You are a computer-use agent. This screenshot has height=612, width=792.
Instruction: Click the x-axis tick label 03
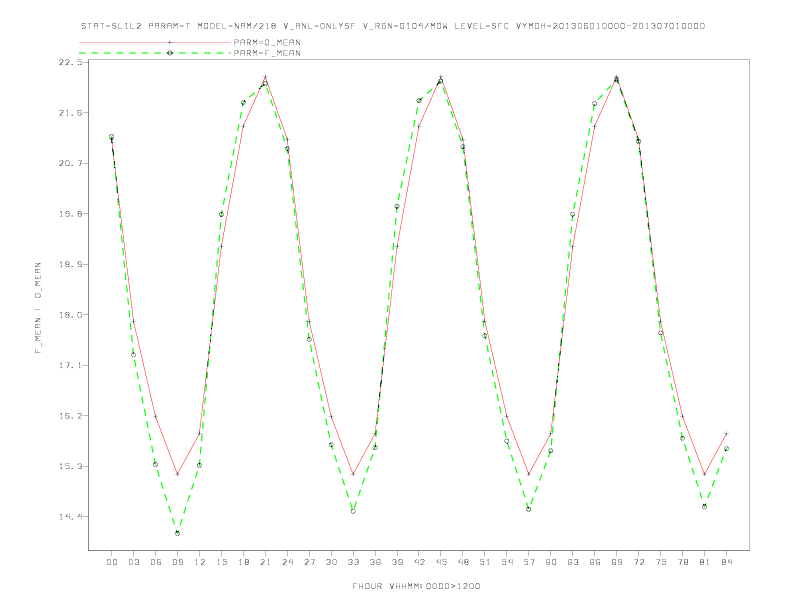[133, 562]
